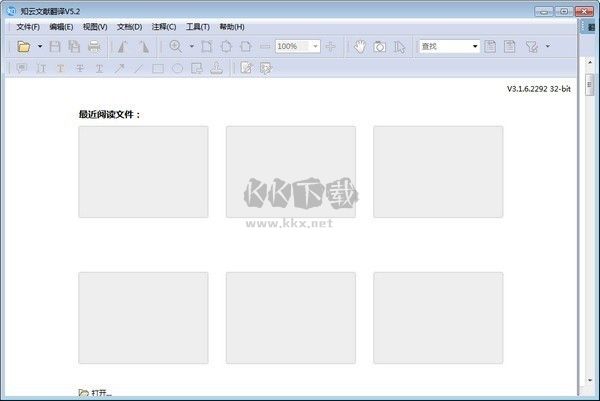
Task: Click the save (floppy disk) icon
Action: (x=55, y=47)
